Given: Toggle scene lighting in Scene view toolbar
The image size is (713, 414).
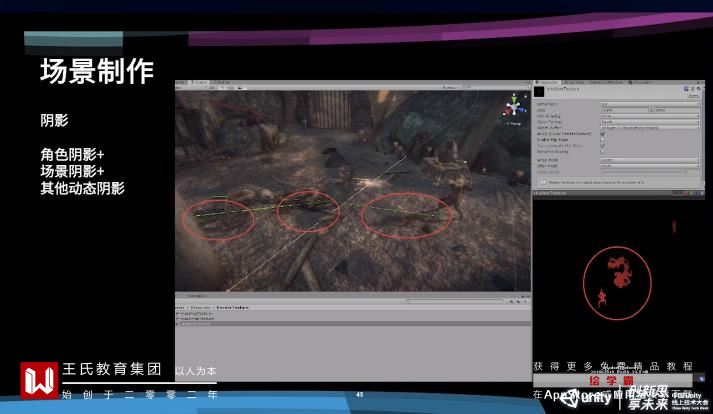Looking at the screenshot, I should 224,87.
